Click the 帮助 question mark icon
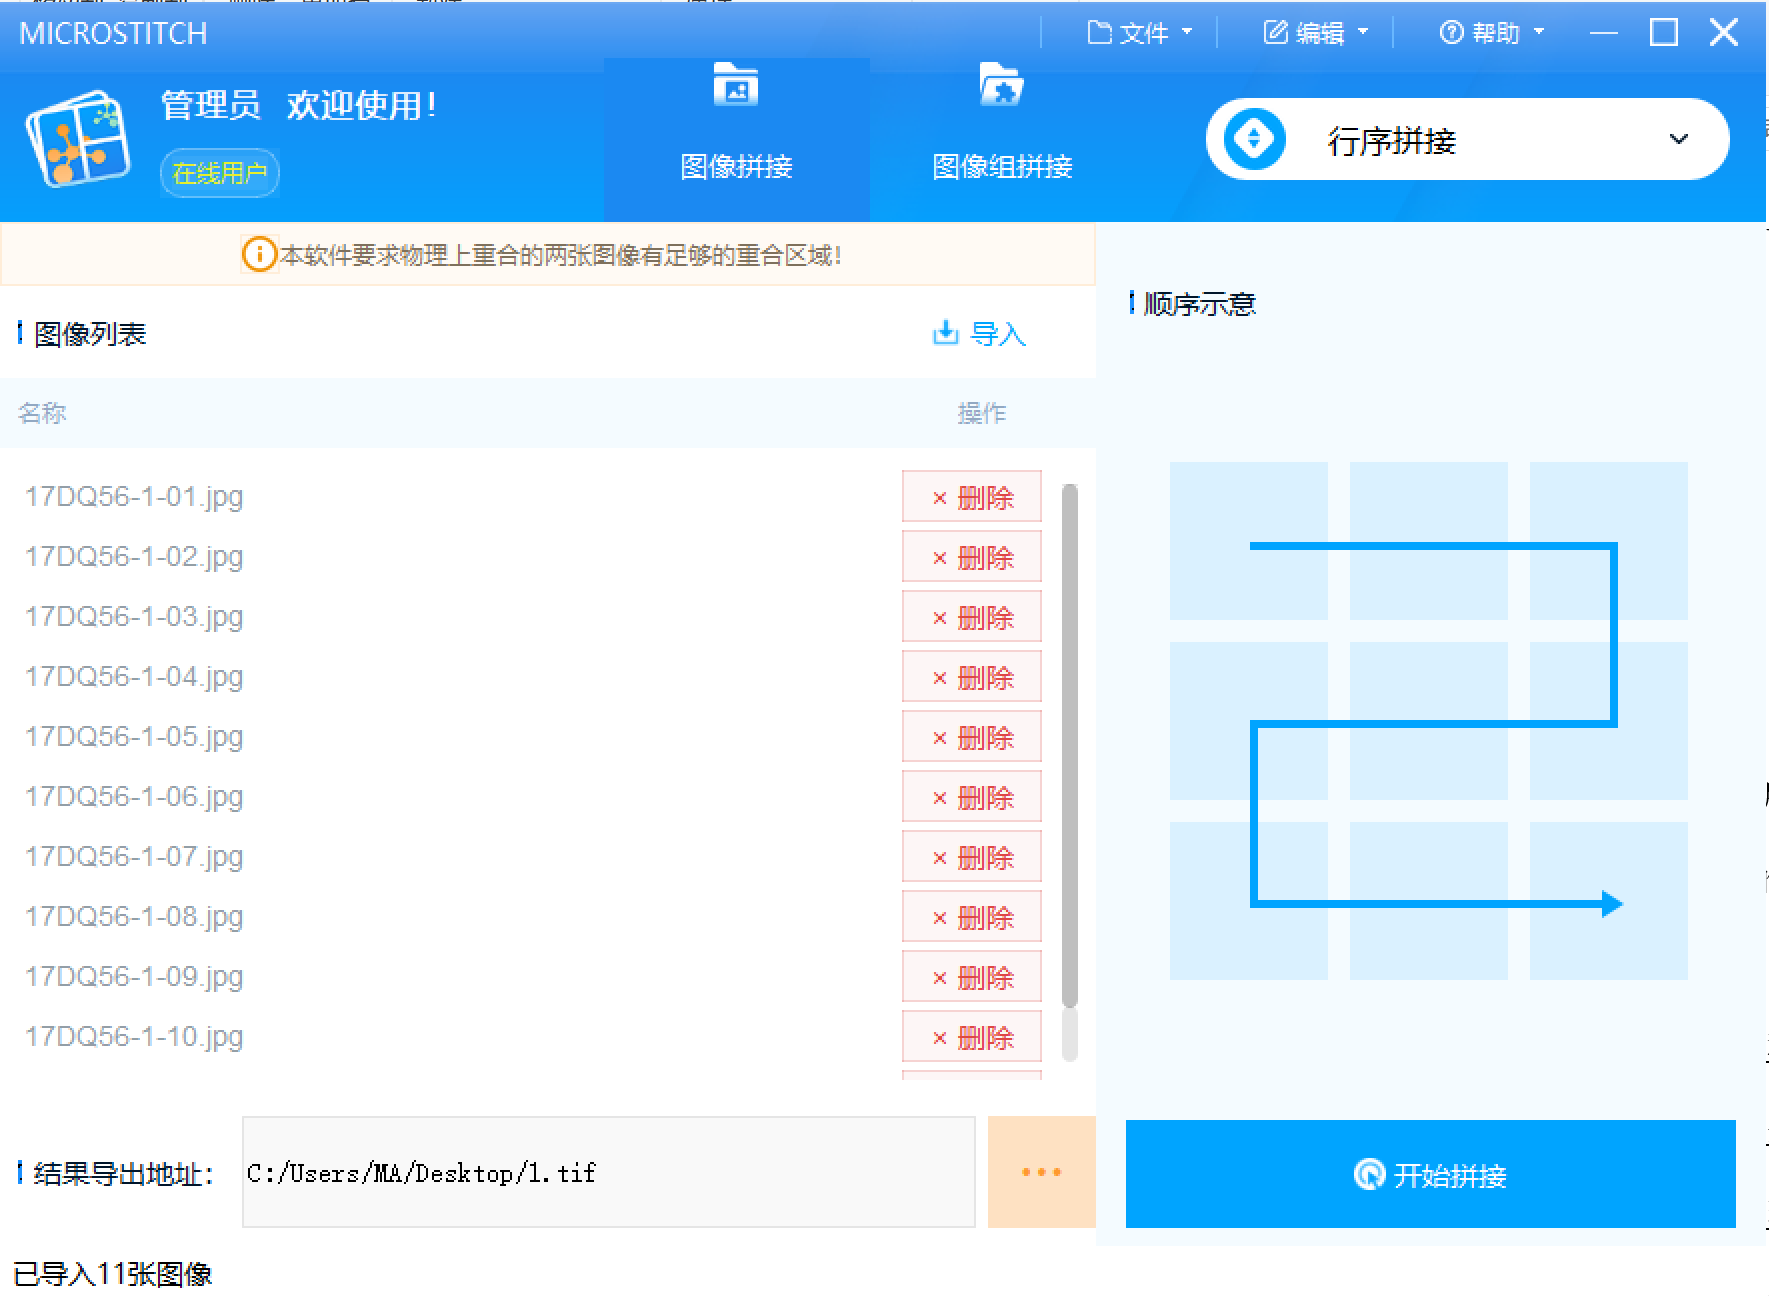1769x1296 pixels. 1451,31
